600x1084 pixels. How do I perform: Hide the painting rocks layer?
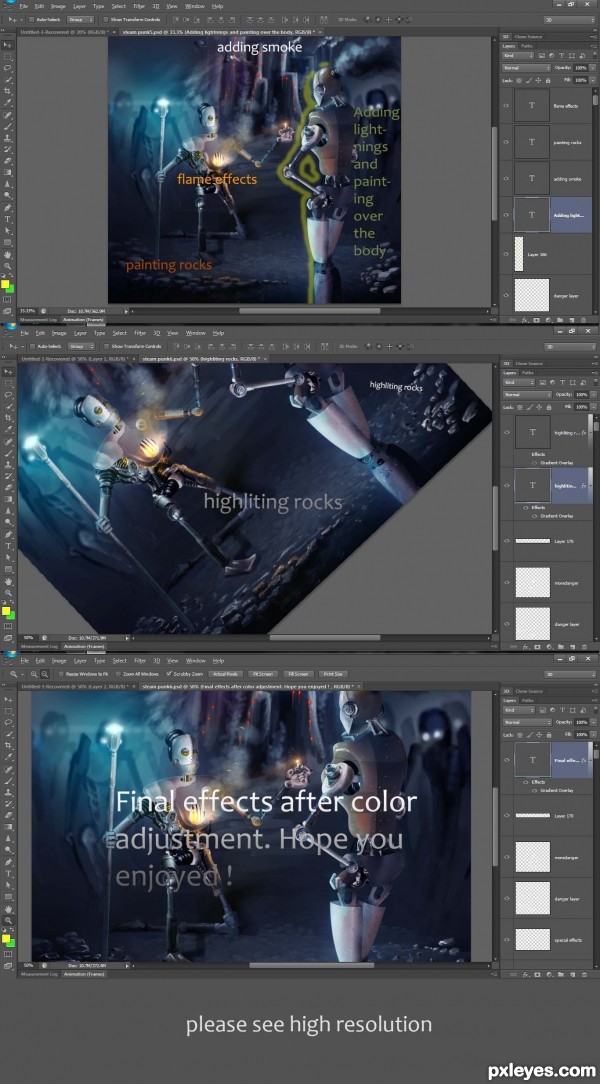(x=506, y=142)
